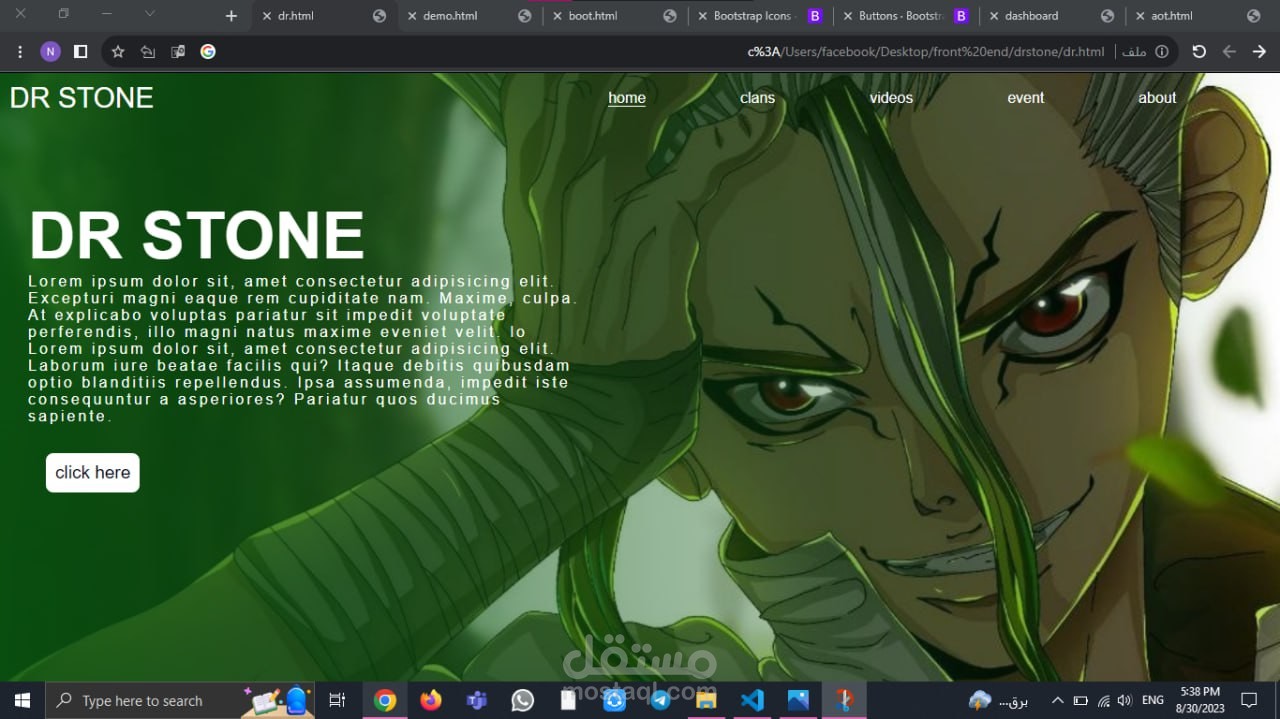
Task: Open File Explorer from the taskbar
Action: point(706,700)
